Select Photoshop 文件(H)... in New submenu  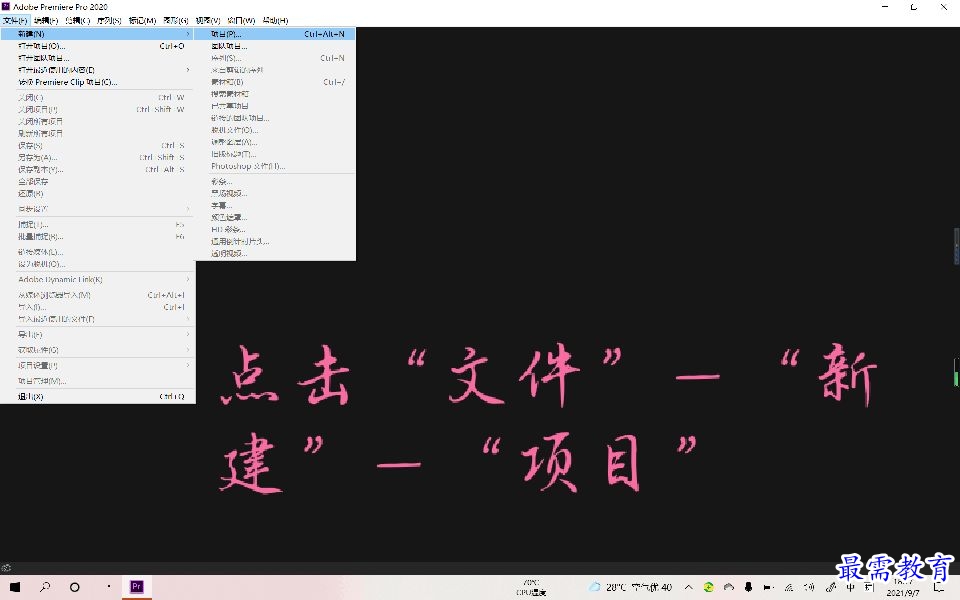tap(275, 166)
